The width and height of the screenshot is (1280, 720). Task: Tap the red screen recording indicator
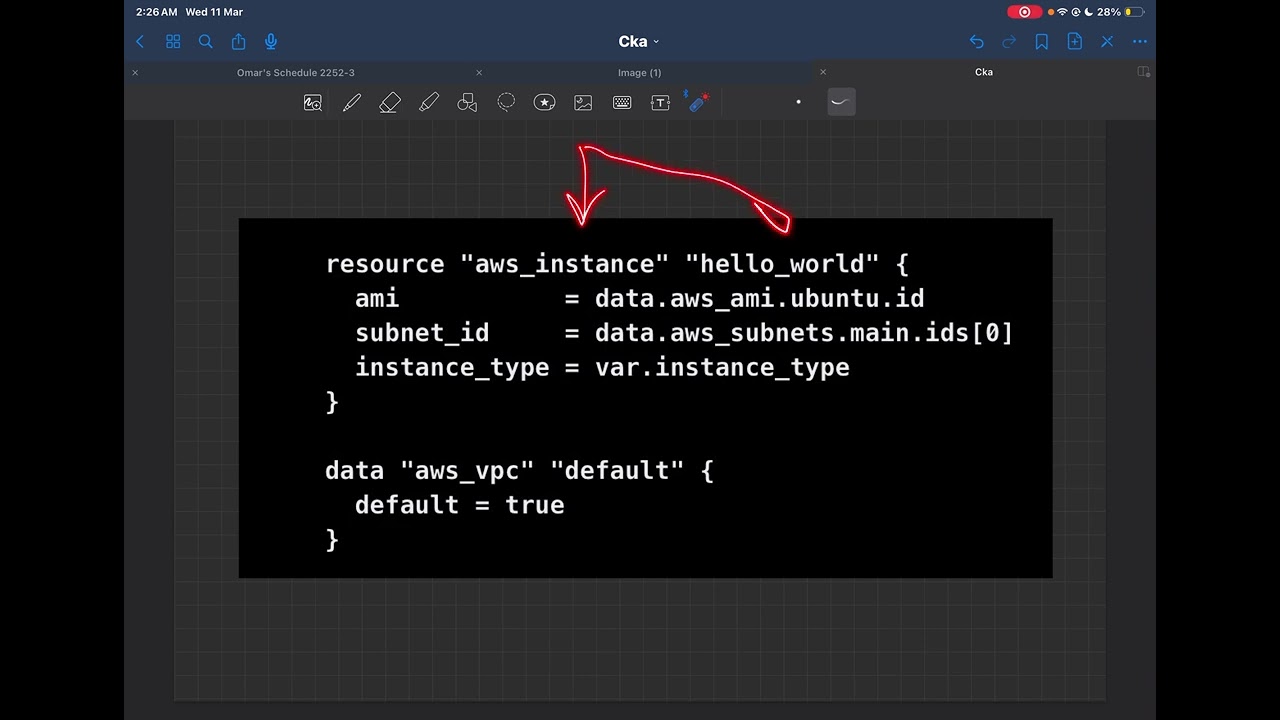[1024, 12]
